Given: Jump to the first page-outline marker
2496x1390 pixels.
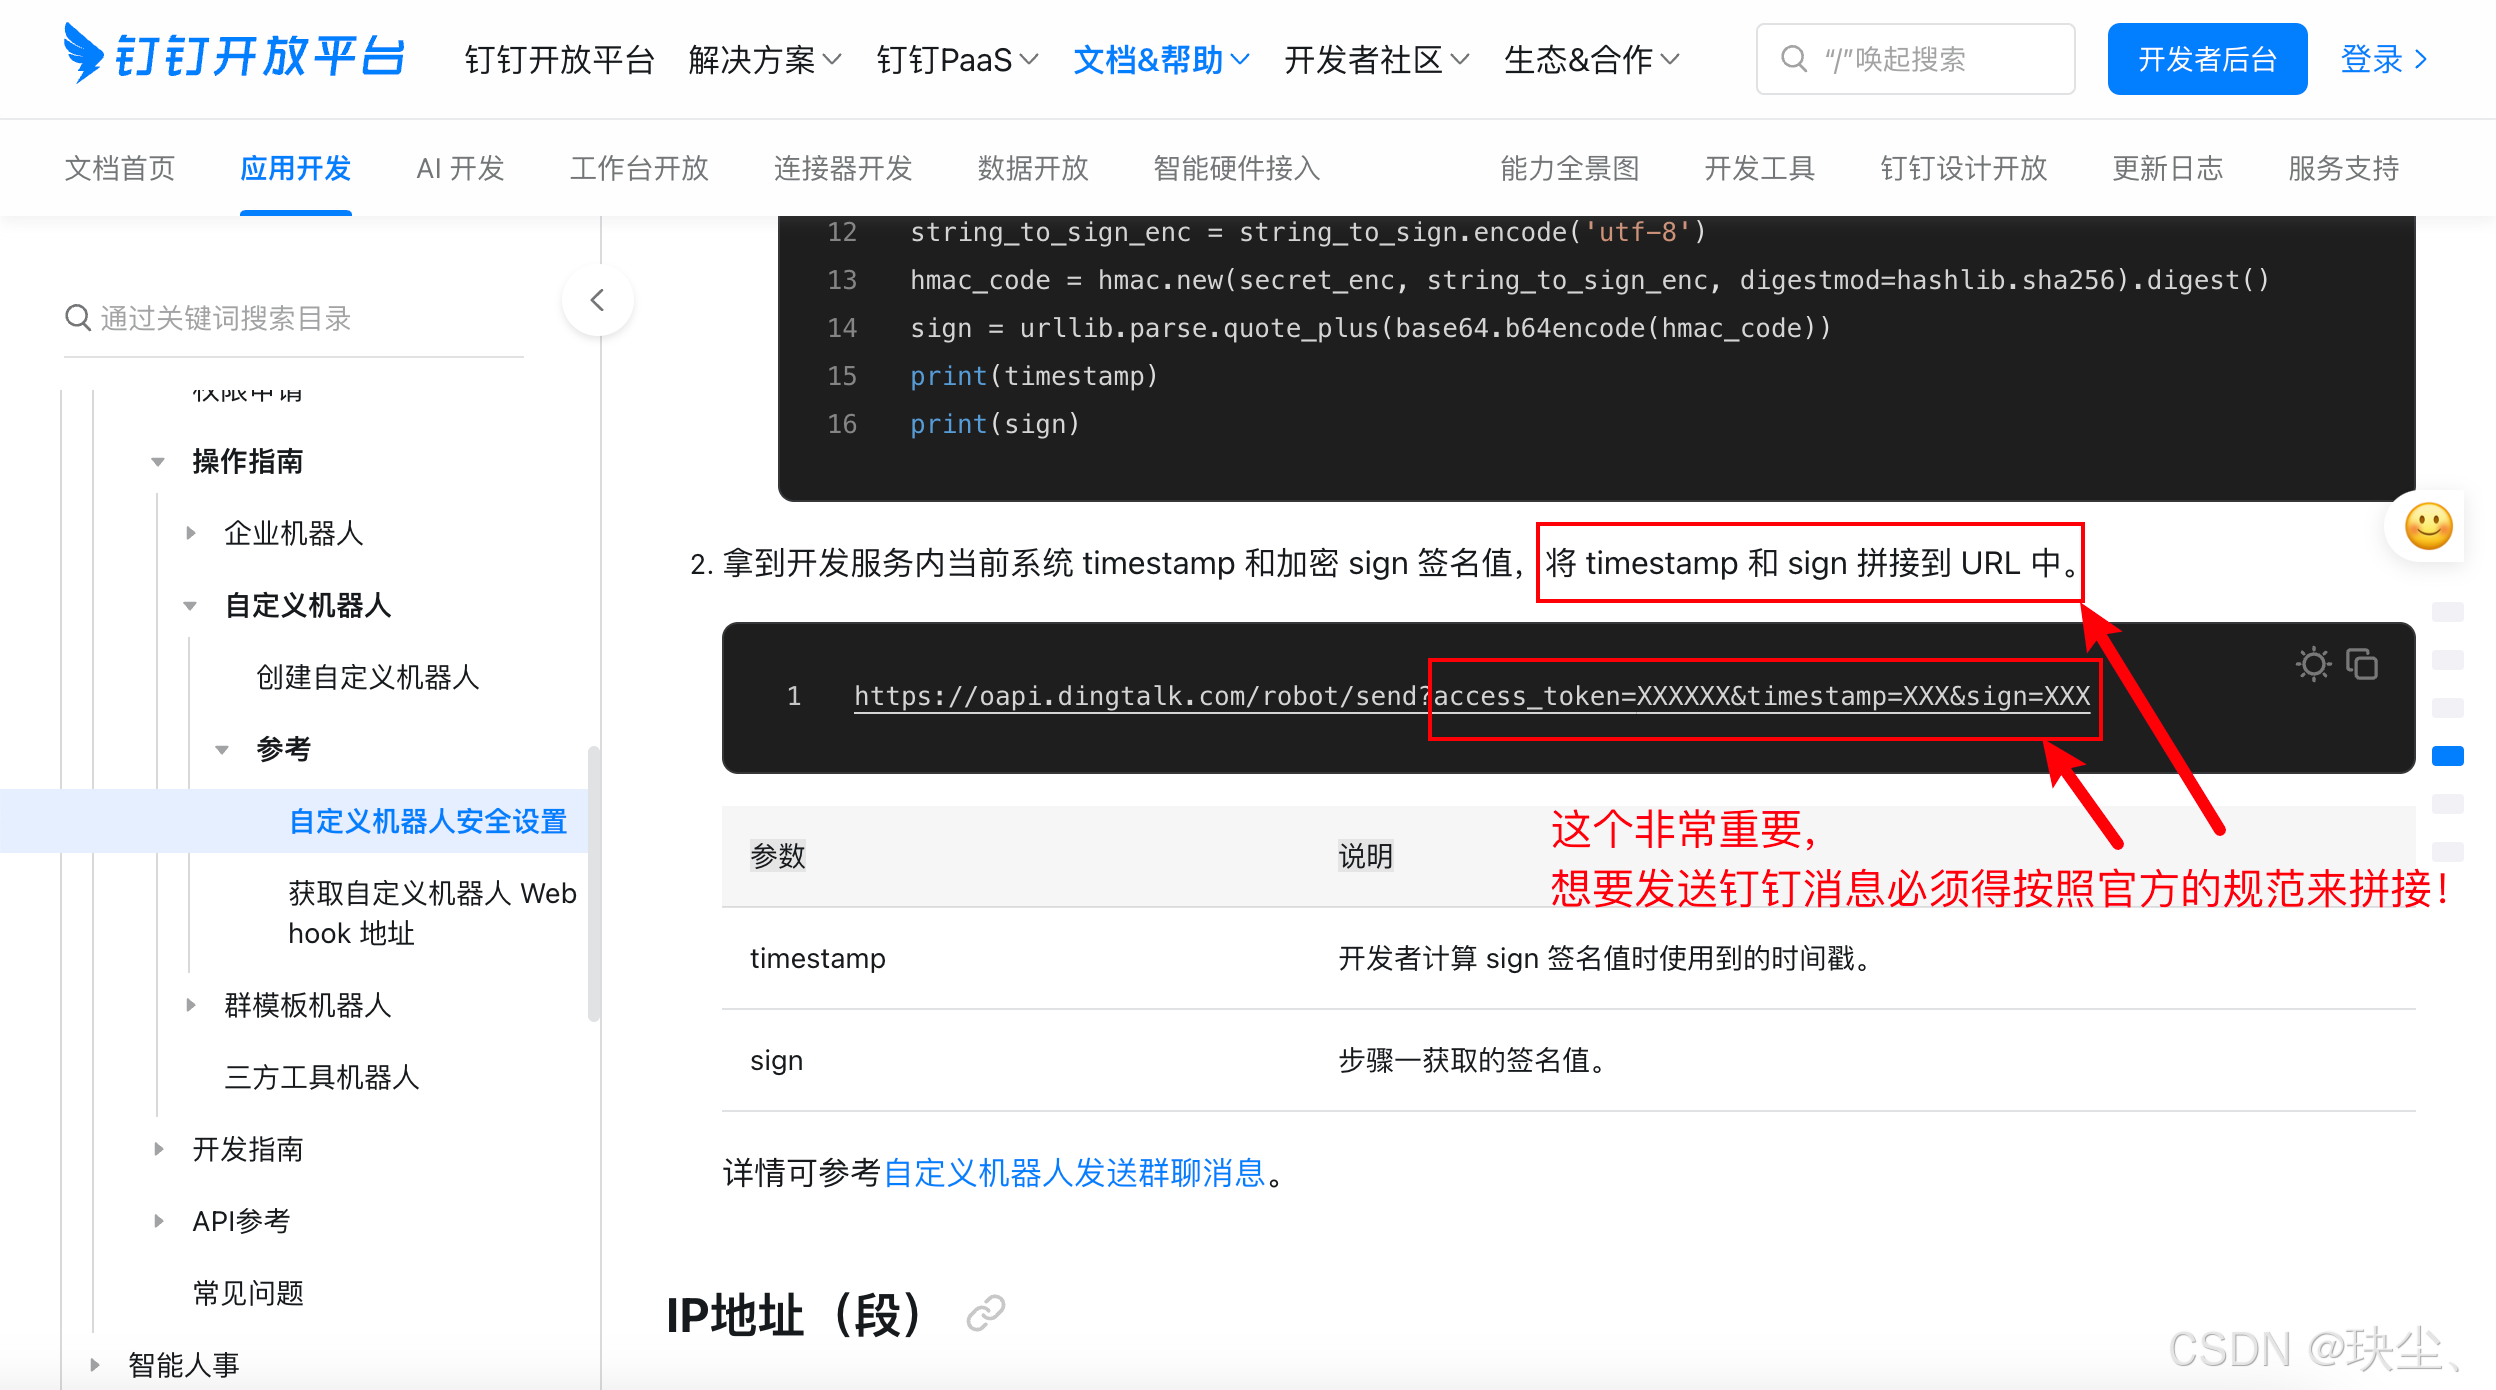Looking at the screenshot, I should point(2447,612).
